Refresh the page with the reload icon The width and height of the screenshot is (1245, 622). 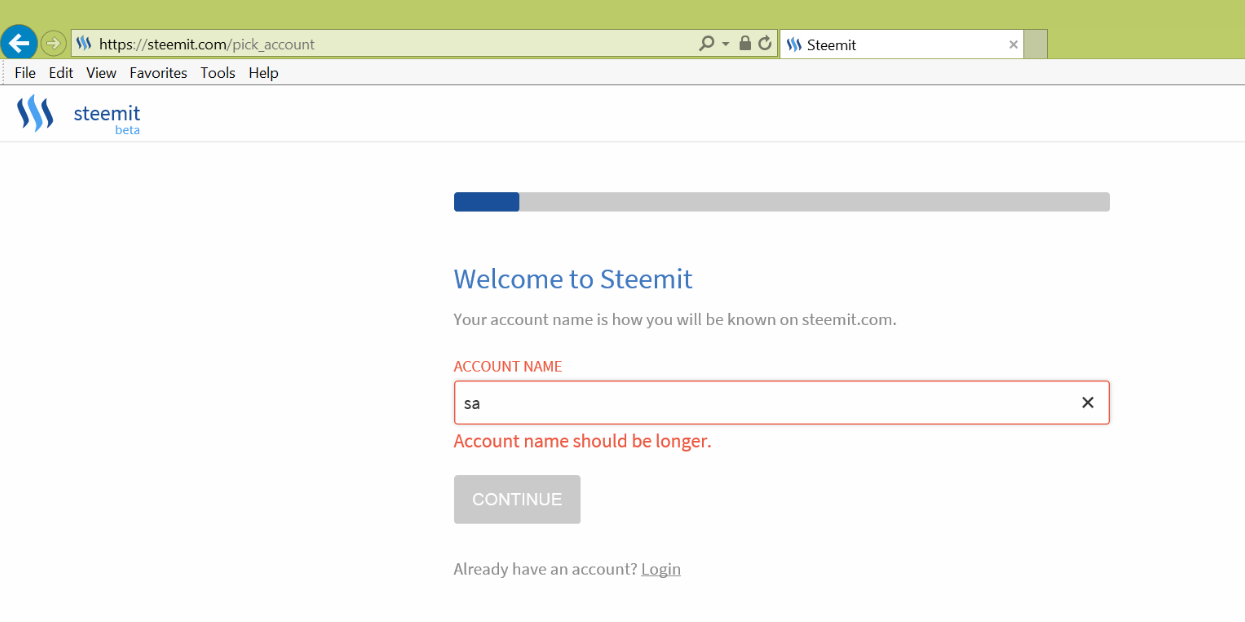pyautogui.click(x=765, y=44)
